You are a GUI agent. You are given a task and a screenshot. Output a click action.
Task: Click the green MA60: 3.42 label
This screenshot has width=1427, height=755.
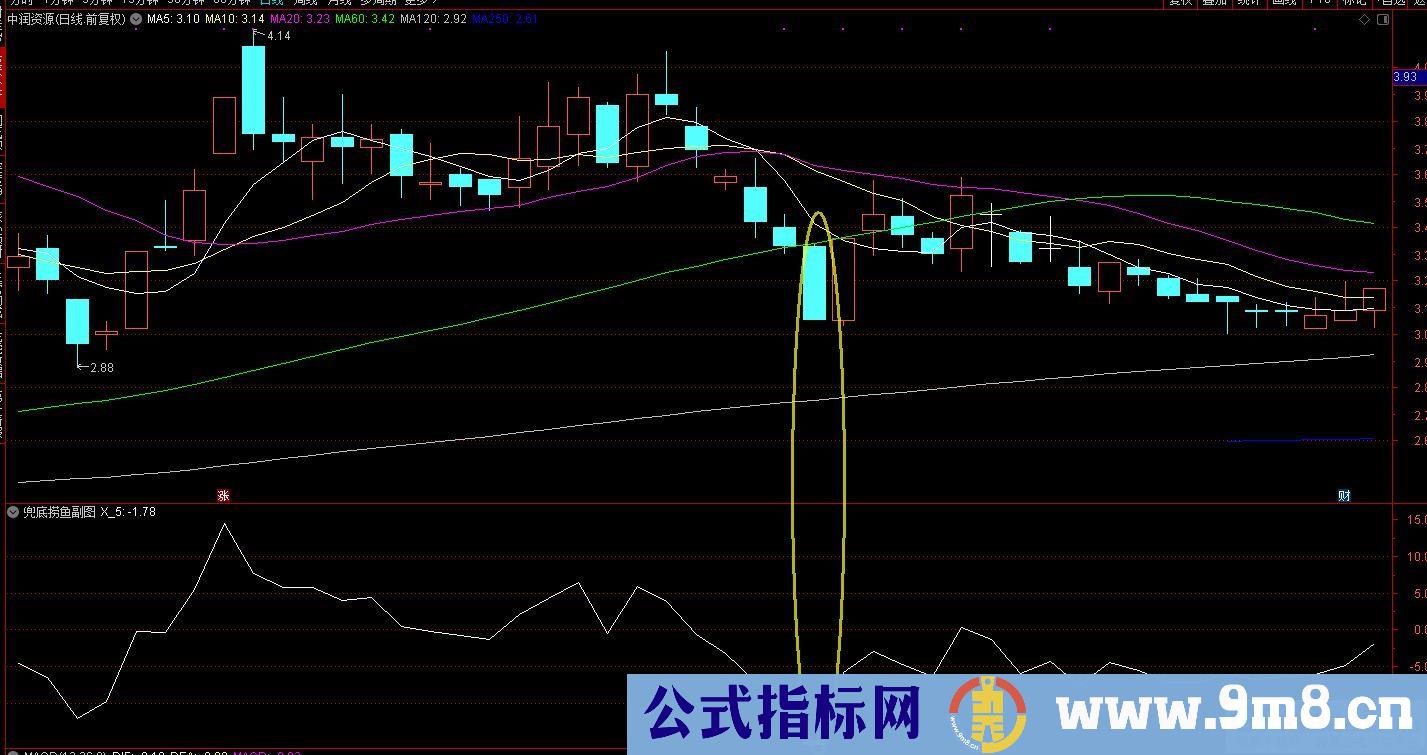(x=365, y=19)
